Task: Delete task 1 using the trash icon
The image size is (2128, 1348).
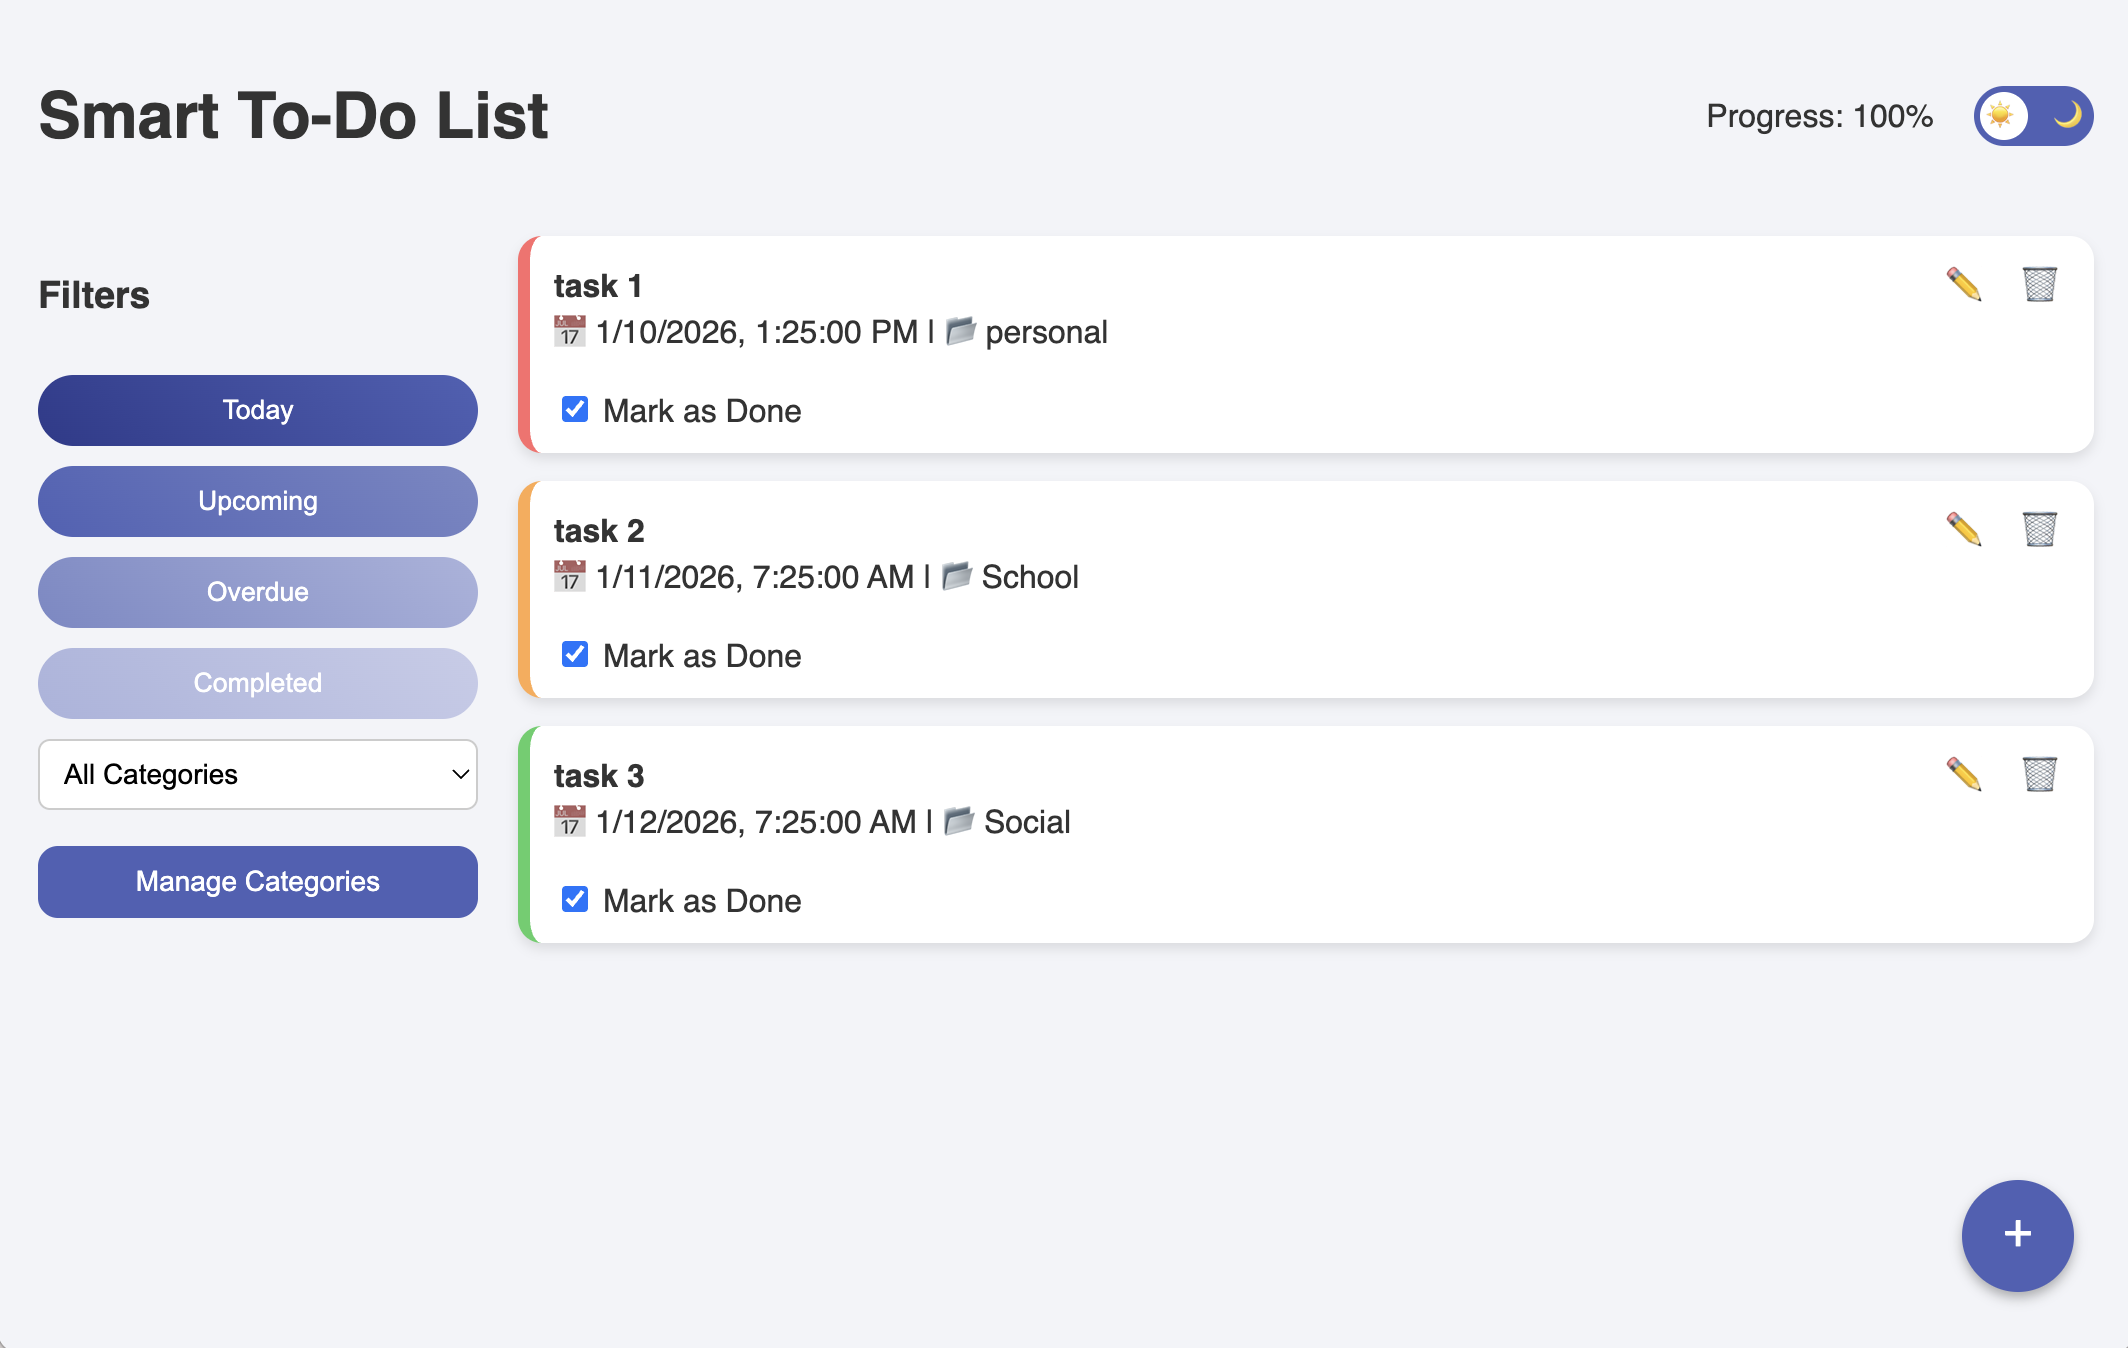Action: coord(2039,285)
